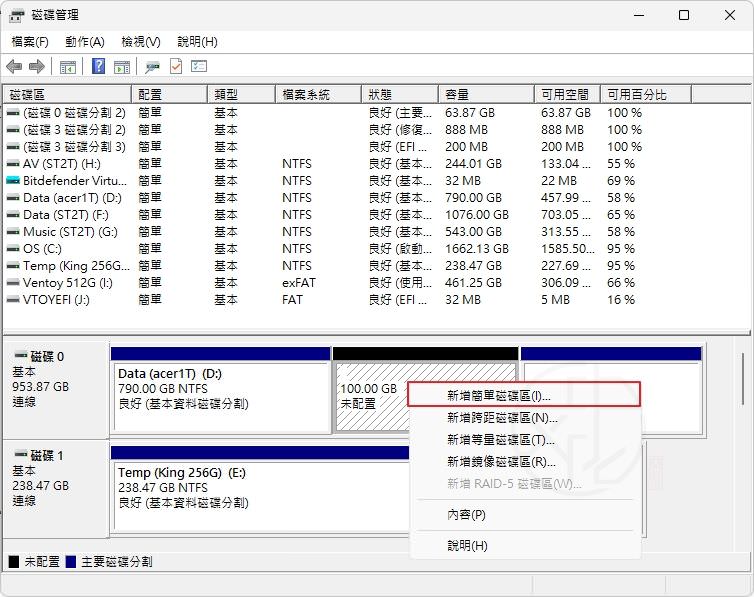Click the show/hide console tree icon
The image size is (754, 597).
point(68,67)
